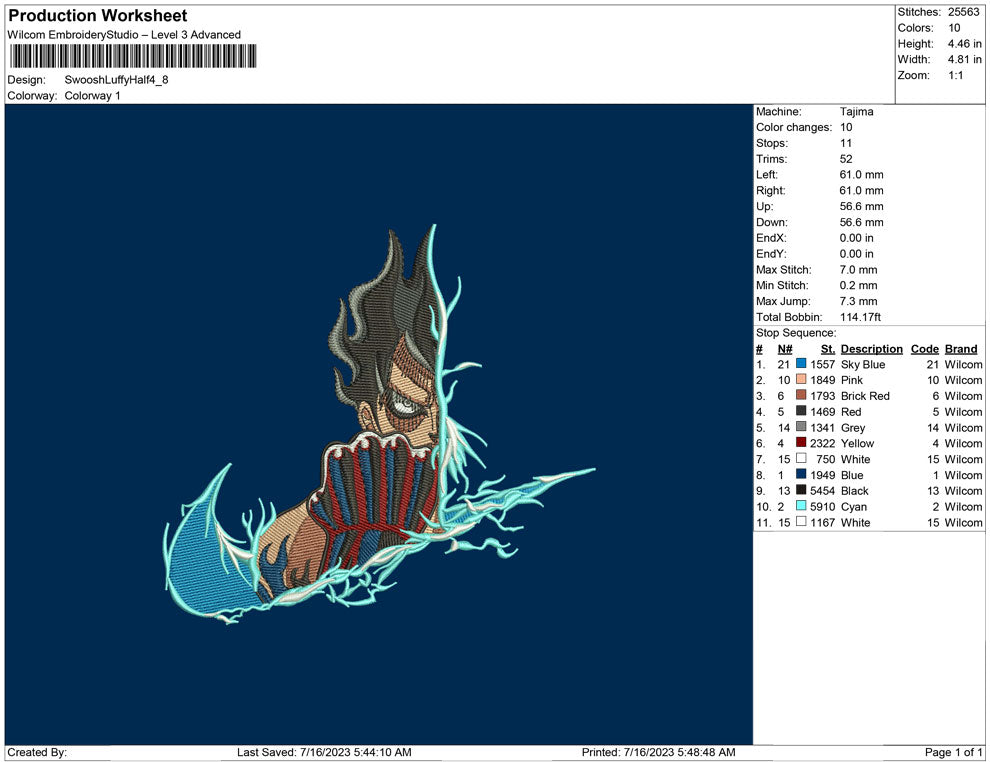Click the barcode under the worksheet title
This screenshot has width=990, height=762.
[x=131, y=56]
